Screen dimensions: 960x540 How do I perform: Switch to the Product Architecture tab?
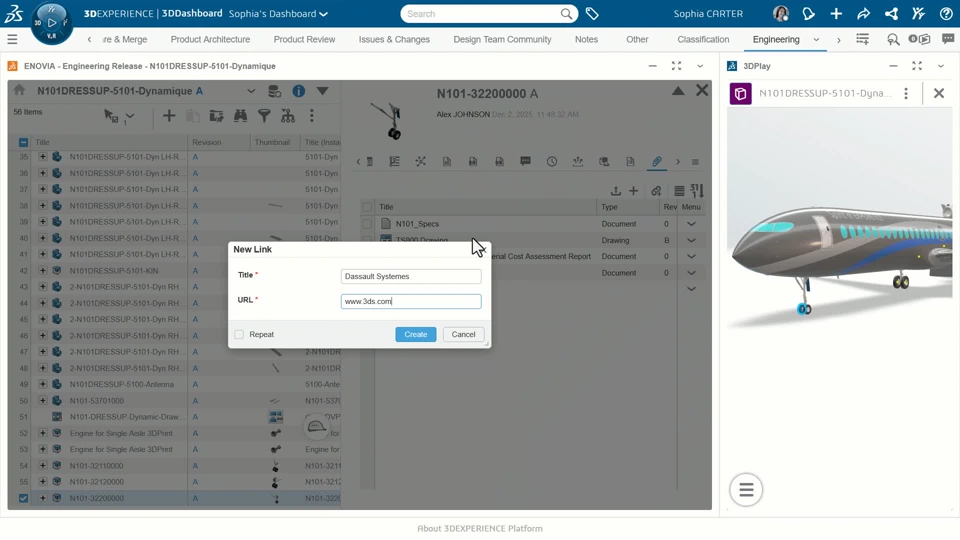click(x=210, y=39)
